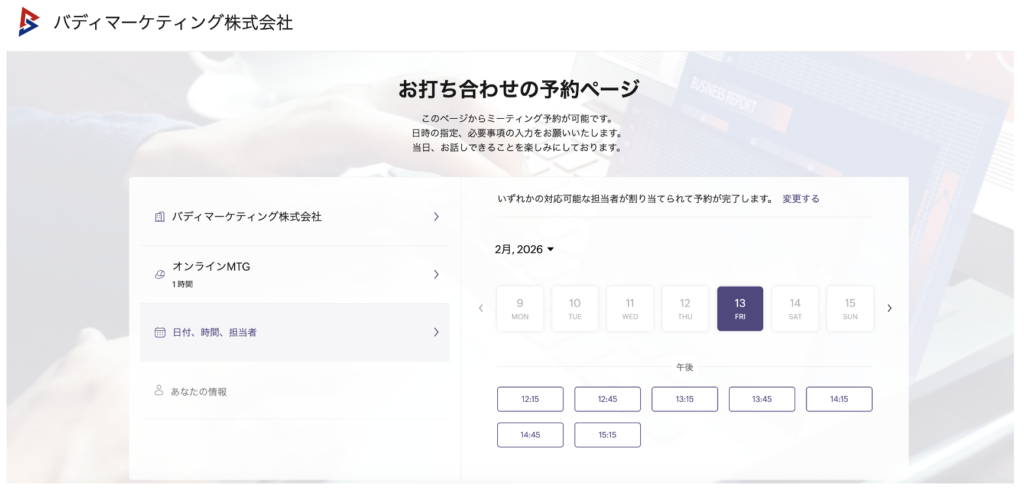Click the person icon beside あなたの情報
Screen dimensions: 1024x500
tap(159, 390)
